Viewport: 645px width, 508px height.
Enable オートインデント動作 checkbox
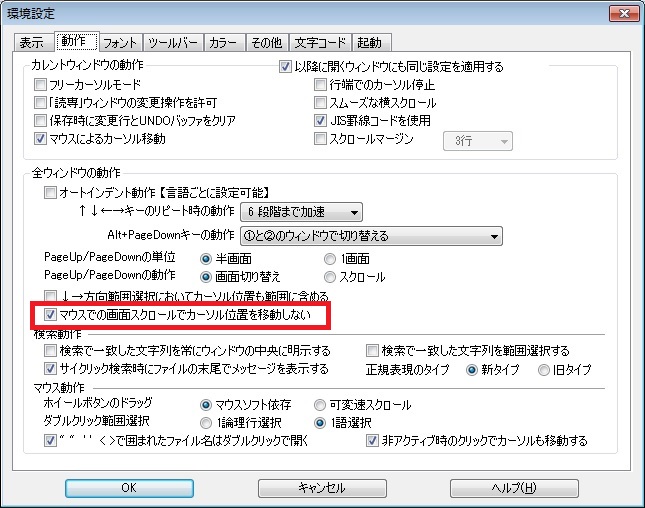(x=51, y=192)
